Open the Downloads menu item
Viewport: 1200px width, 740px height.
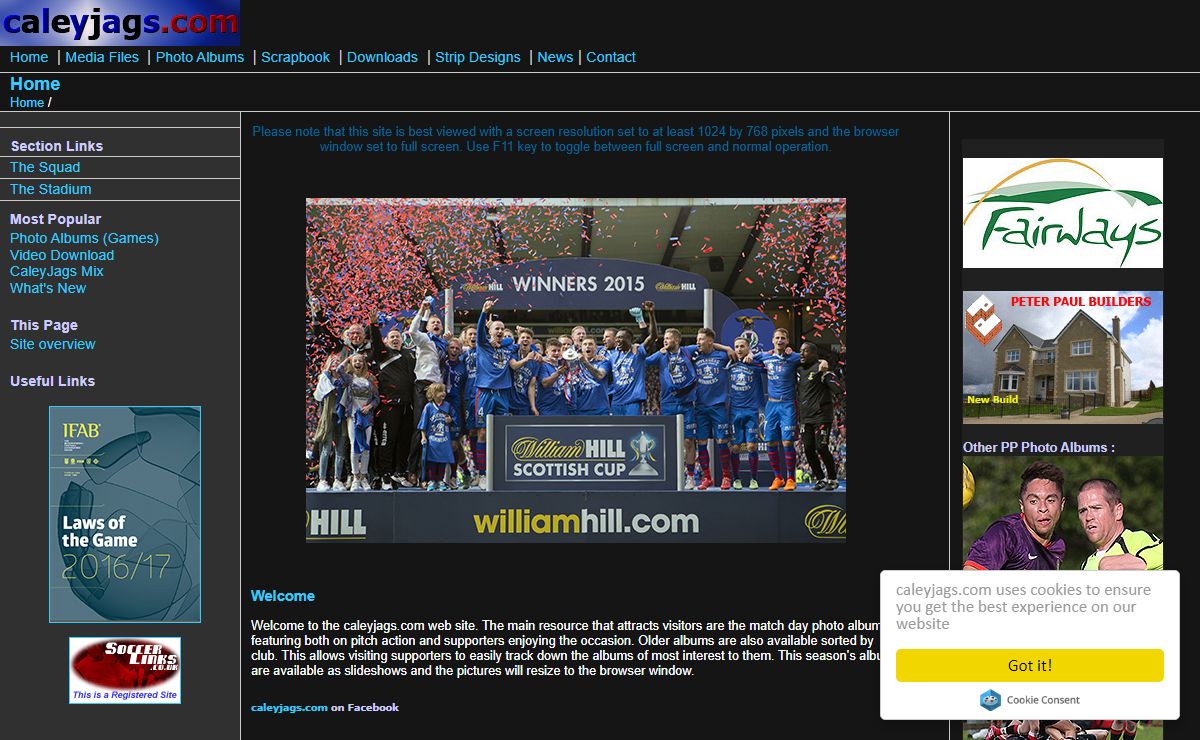(x=382, y=57)
